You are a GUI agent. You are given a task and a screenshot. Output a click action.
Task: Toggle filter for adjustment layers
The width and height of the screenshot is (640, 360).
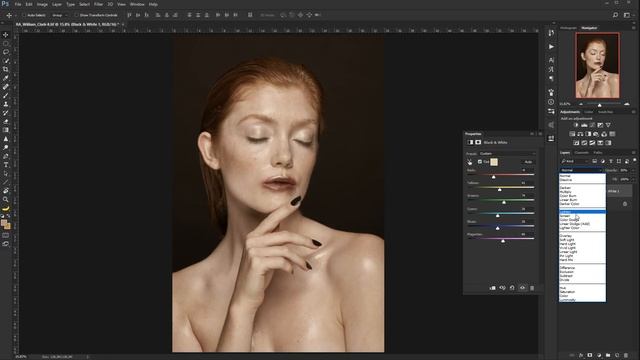pyautogui.click(x=603, y=162)
